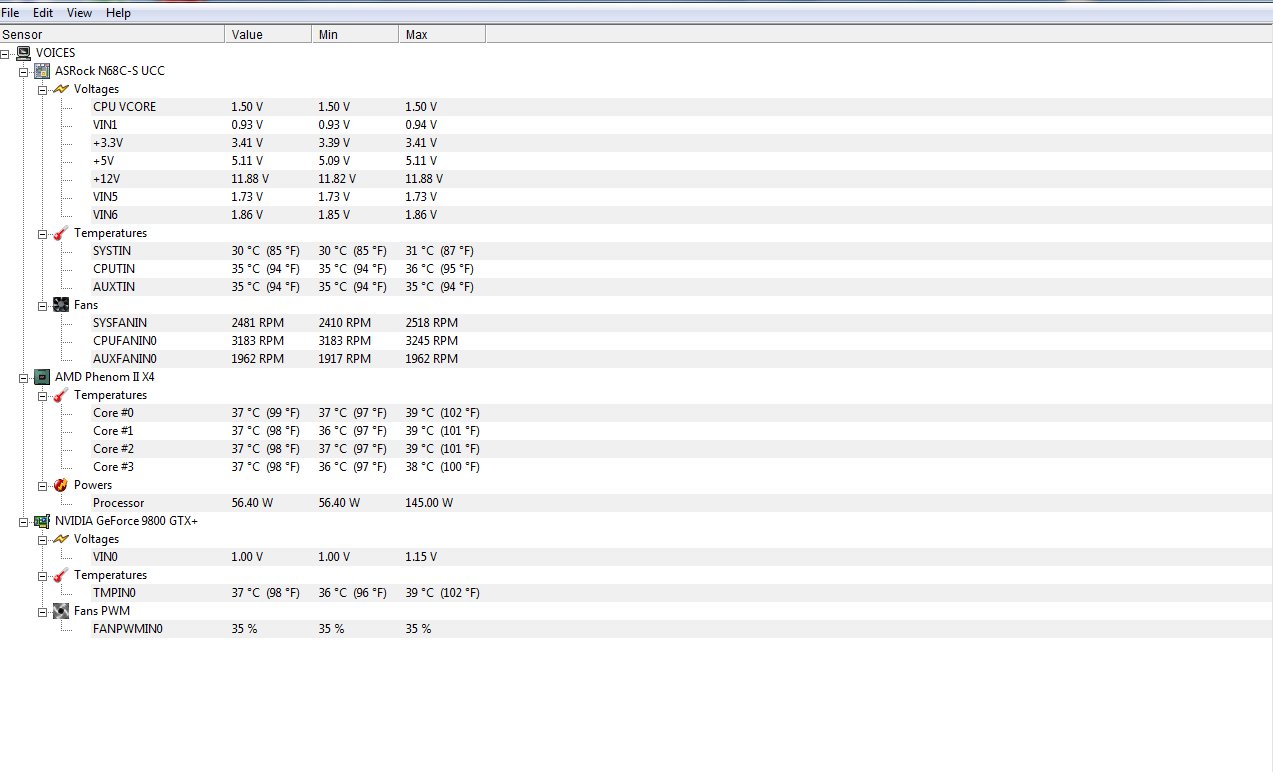This screenshot has width=1273, height=772.
Task: Click the Max column header
Action: coord(442,34)
